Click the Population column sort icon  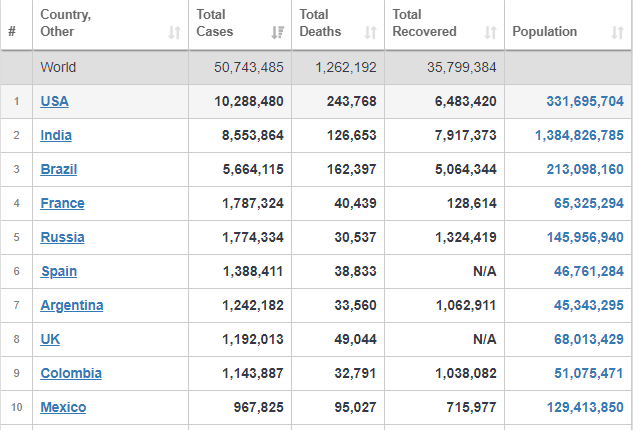(617, 32)
